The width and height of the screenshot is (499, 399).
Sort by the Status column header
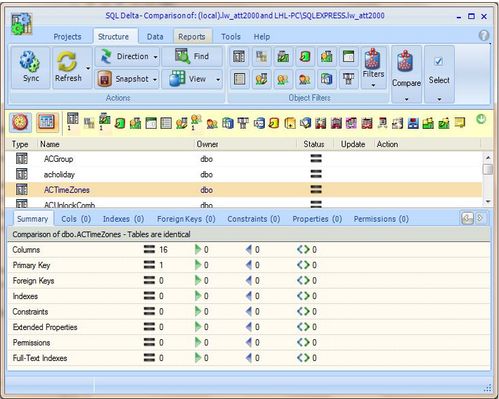click(314, 144)
